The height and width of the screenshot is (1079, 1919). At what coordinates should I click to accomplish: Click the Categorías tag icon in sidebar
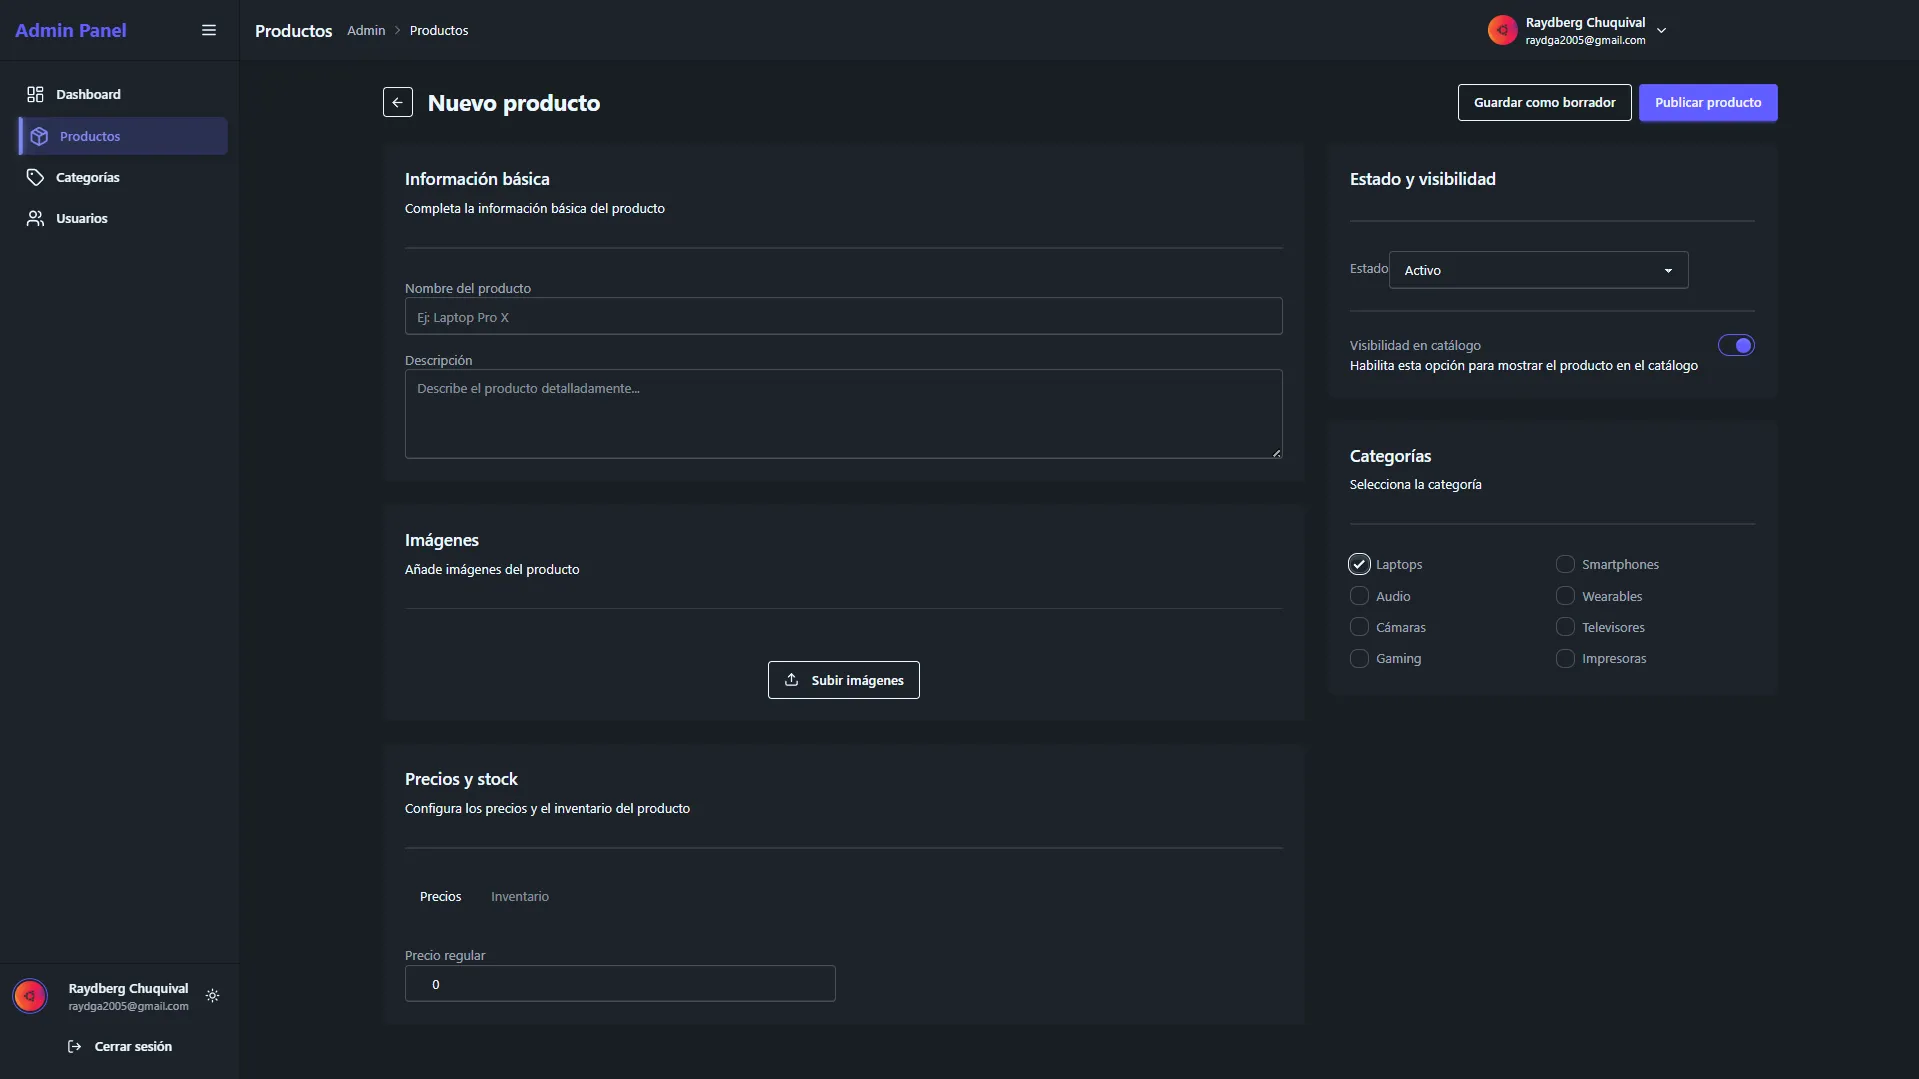pos(35,177)
